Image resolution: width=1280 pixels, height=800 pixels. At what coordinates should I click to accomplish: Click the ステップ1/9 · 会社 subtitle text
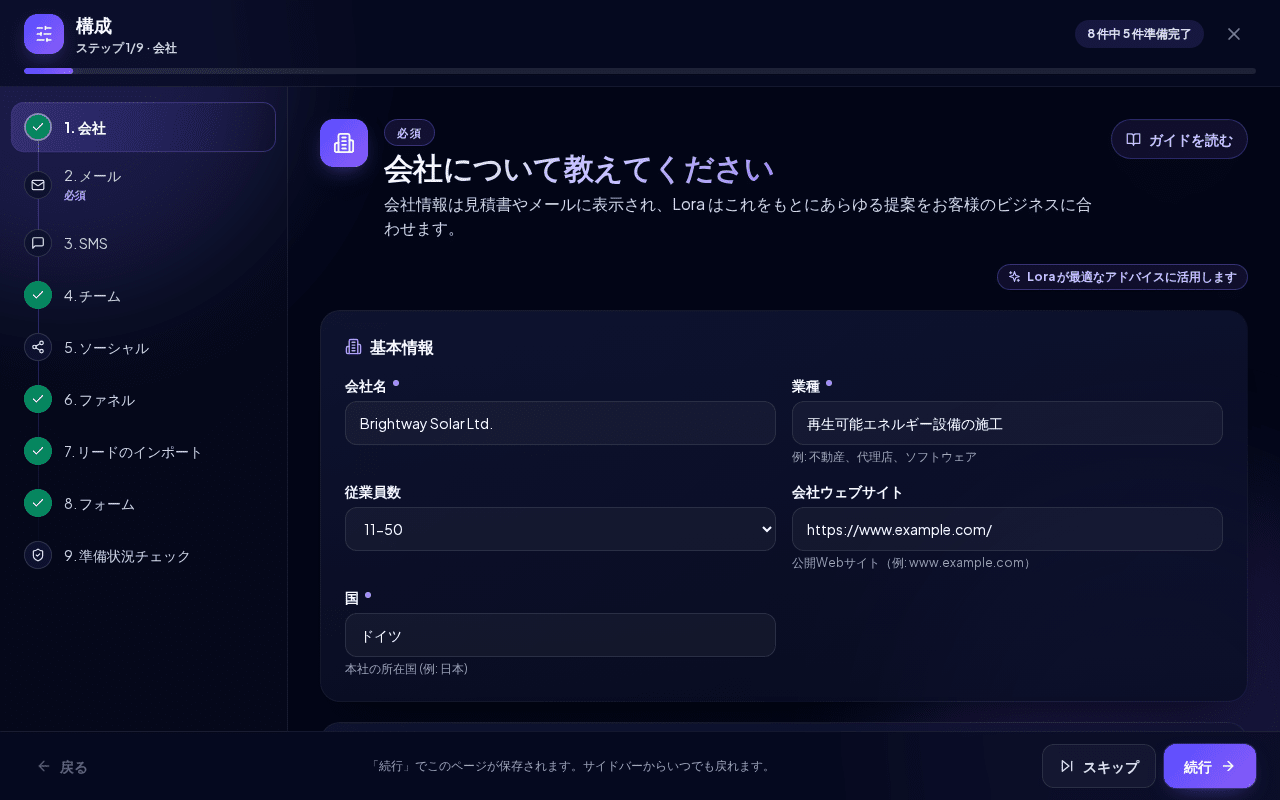click(x=126, y=48)
